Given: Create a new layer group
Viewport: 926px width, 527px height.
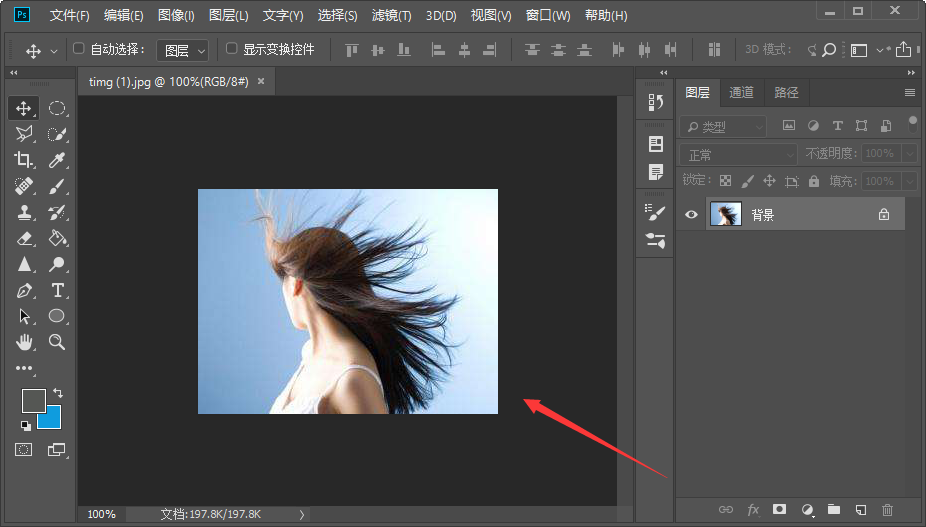Looking at the screenshot, I should [834, 509].
